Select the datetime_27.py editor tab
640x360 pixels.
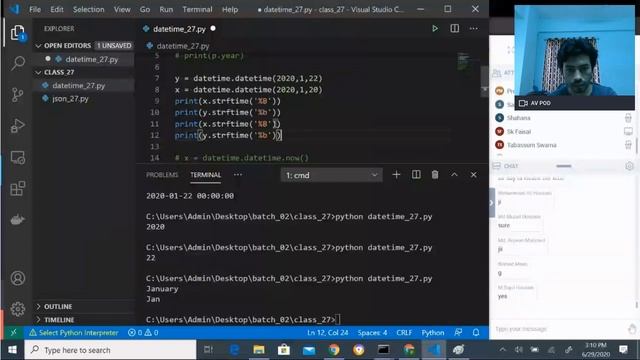[179, 29]
